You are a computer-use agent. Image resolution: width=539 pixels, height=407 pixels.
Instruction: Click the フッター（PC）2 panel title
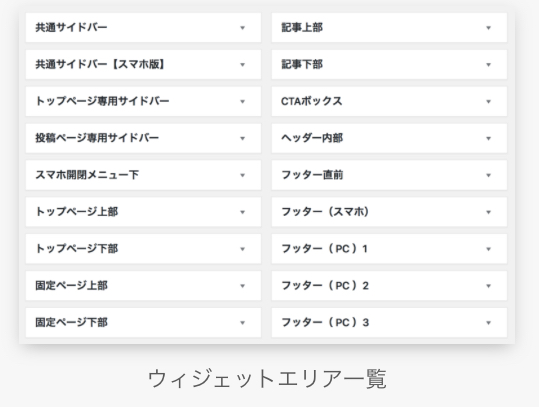click(x=325, y=285)
